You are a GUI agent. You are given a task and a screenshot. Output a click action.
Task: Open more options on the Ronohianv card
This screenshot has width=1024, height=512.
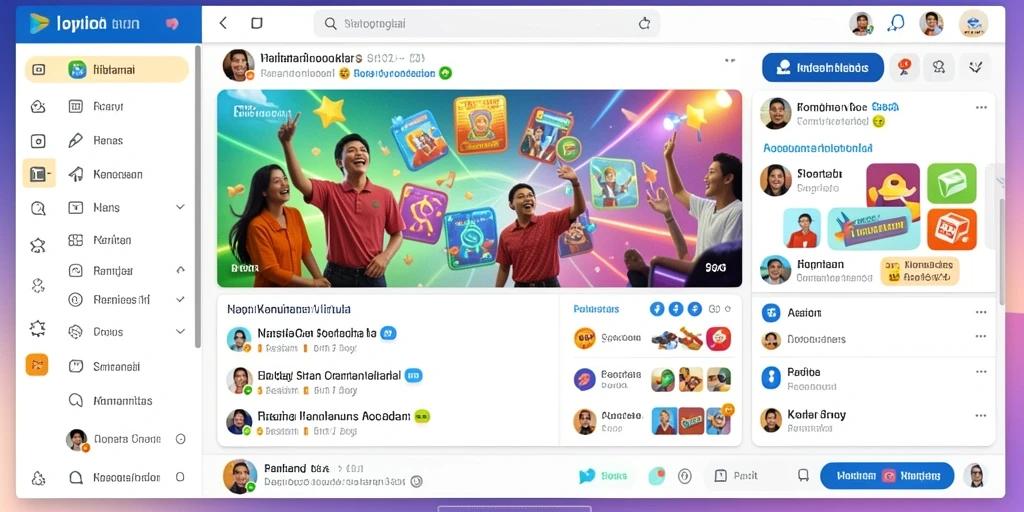point(981,107)
